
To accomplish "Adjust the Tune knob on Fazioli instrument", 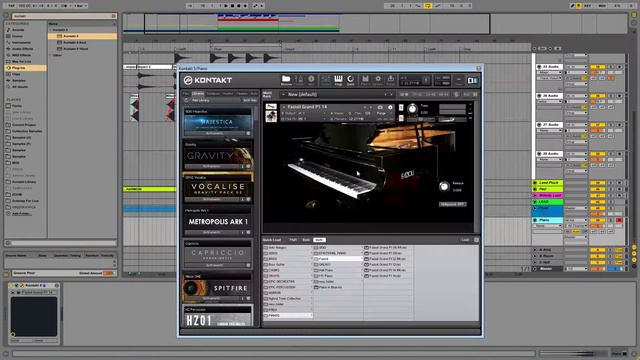I will tap(413, 109).
